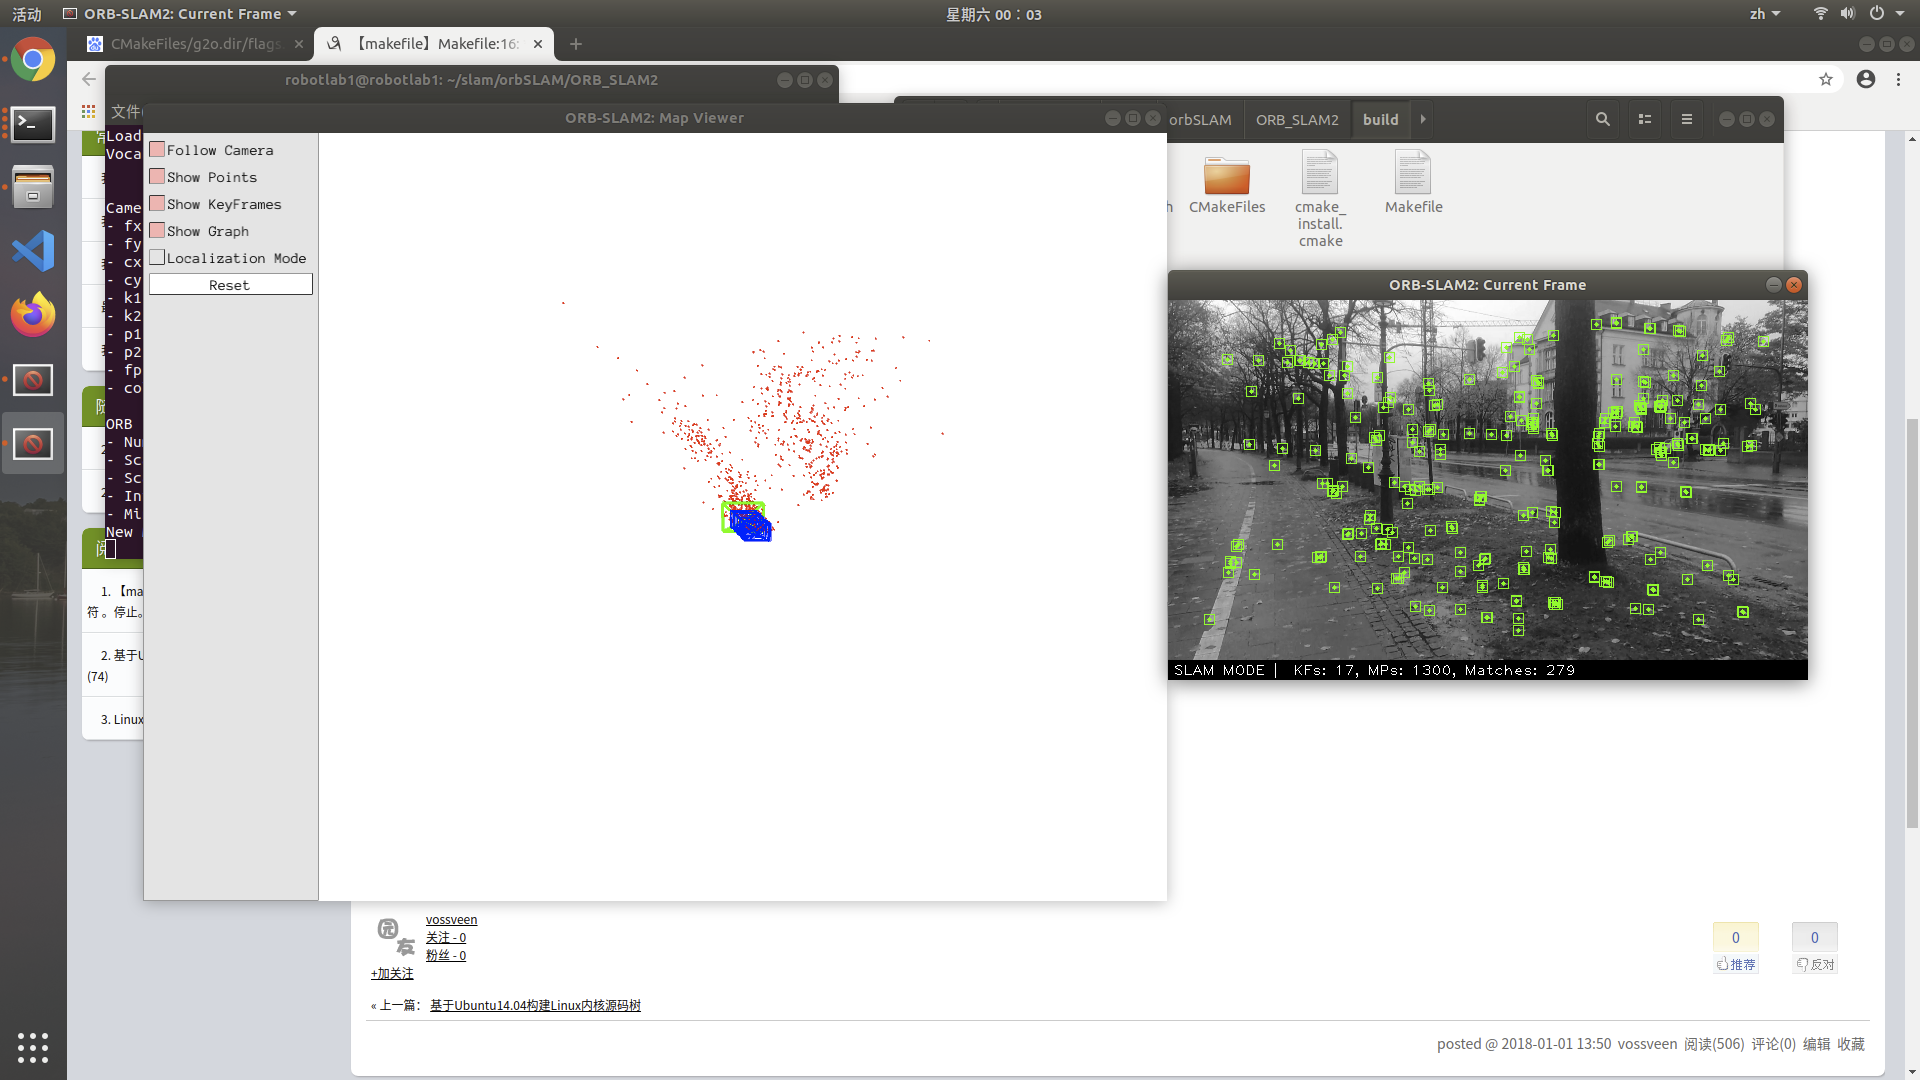The height and width of the screenshot is (1080, 1920).
Task: Open the file manager hamburger menu
Action: coord(1686,119)
